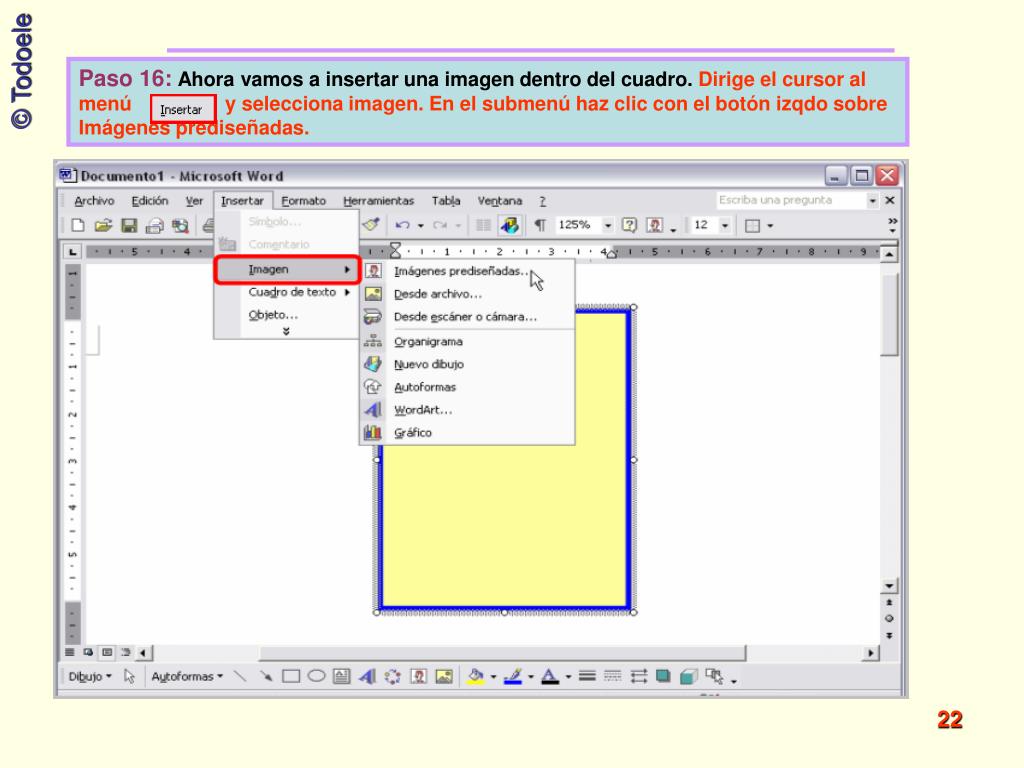Select the Arrow tool in the Drawing toolbar
Viewport: 1024px width, 768px height.
click(x=266, y=677)
